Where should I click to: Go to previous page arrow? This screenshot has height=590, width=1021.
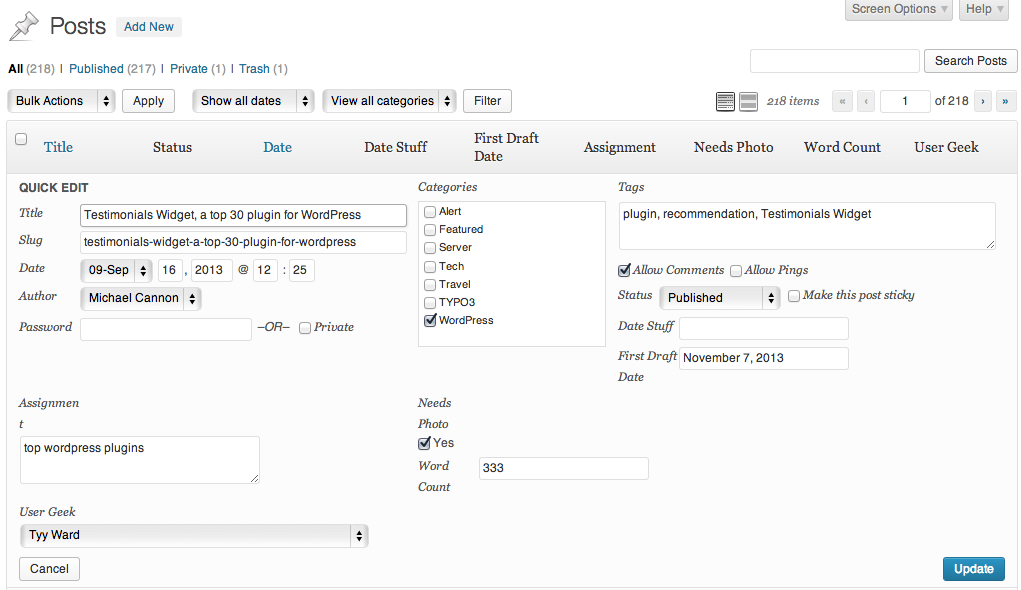(866, 101)
